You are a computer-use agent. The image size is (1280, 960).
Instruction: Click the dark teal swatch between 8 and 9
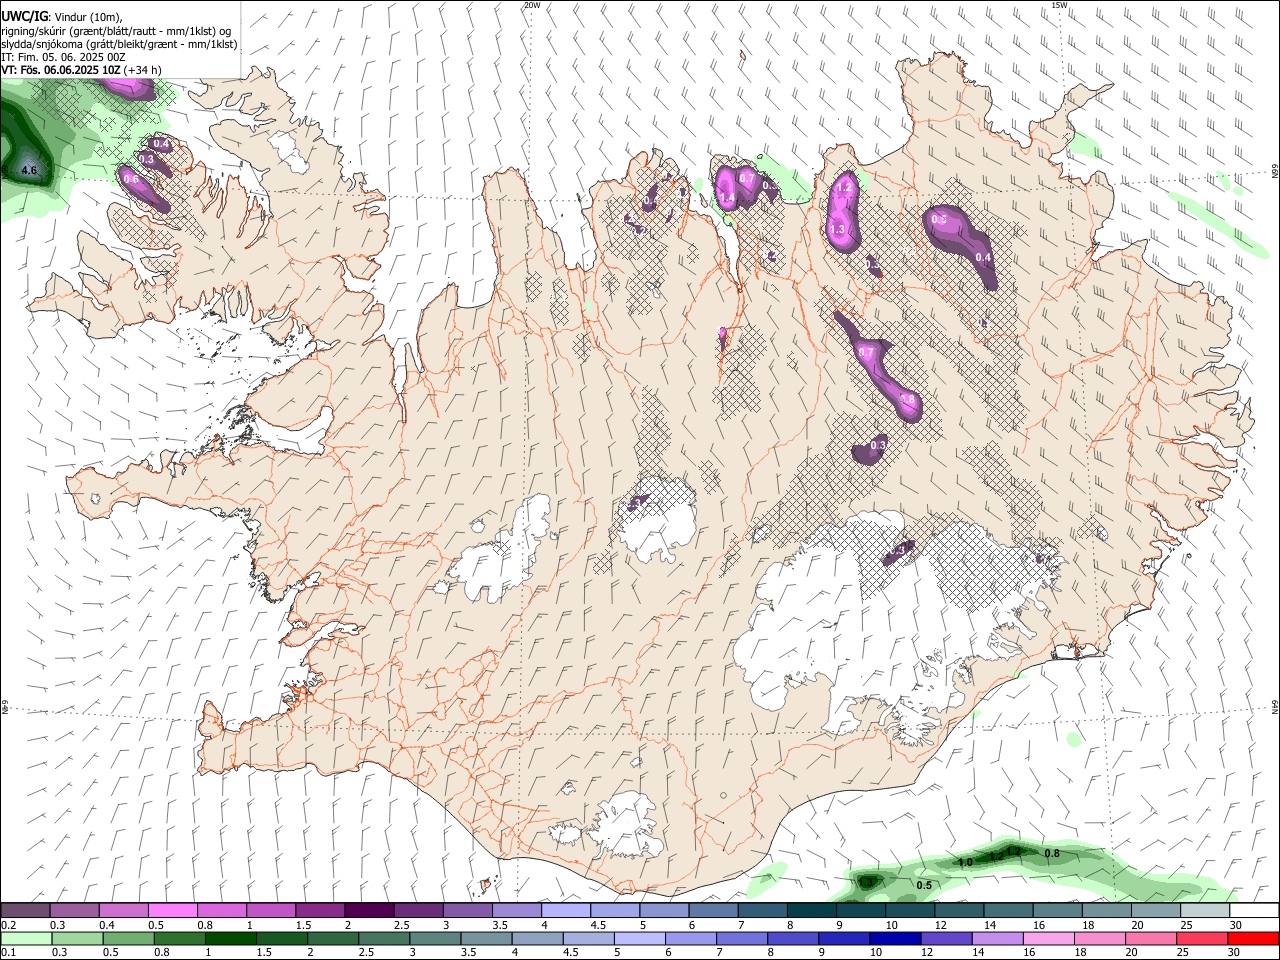click(812, 911)
